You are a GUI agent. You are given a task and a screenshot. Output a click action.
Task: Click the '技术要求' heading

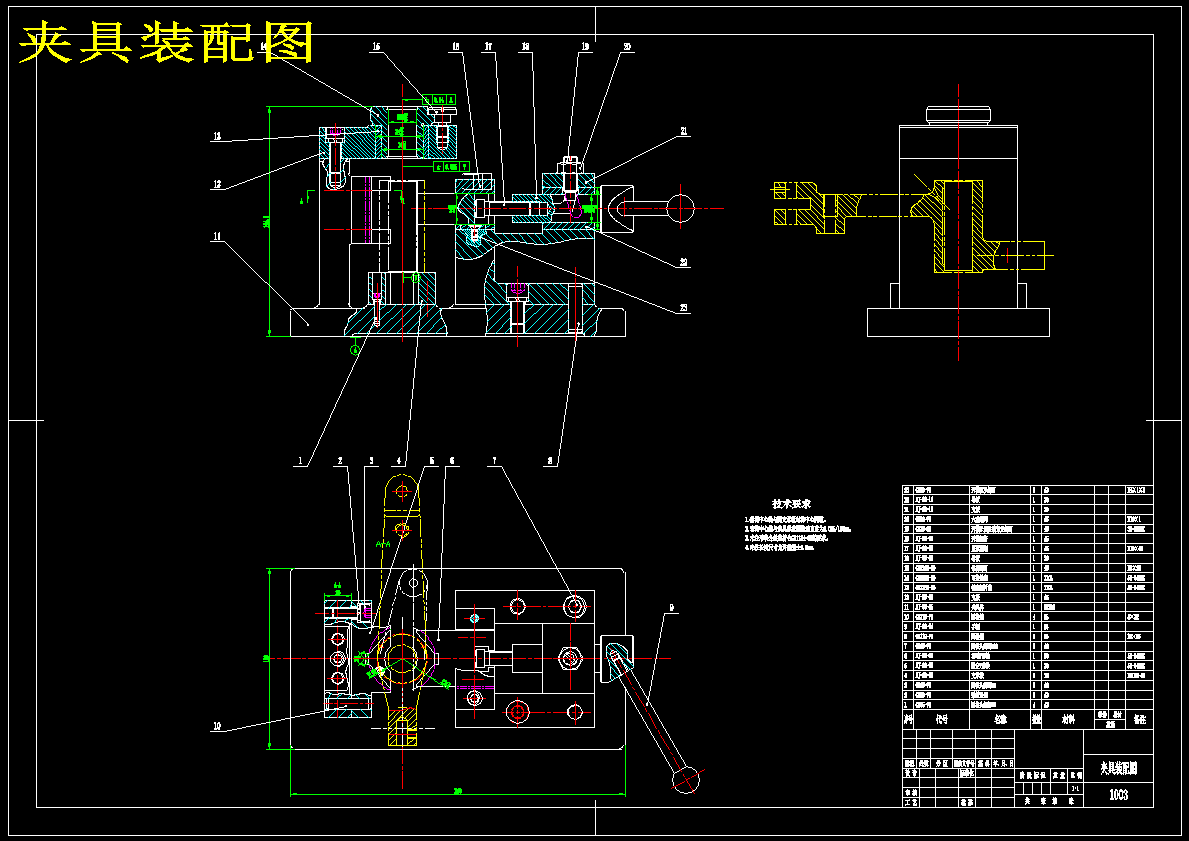pos(792,504)
